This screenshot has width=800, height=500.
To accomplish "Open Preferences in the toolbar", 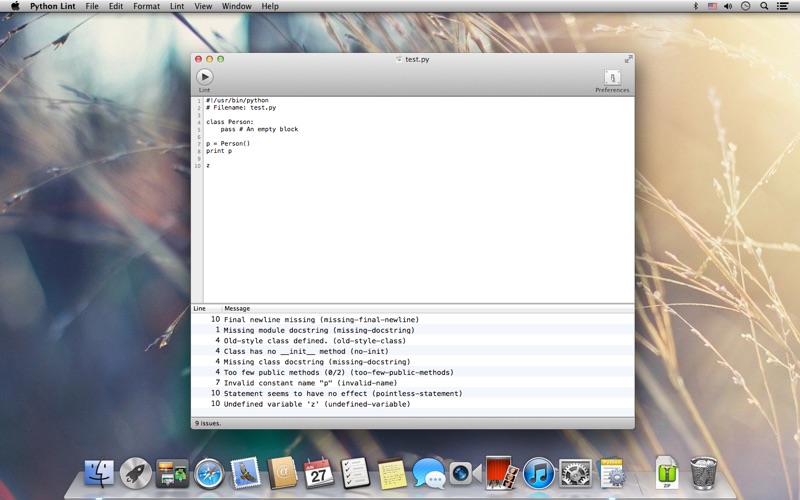I will pos(612,81).
